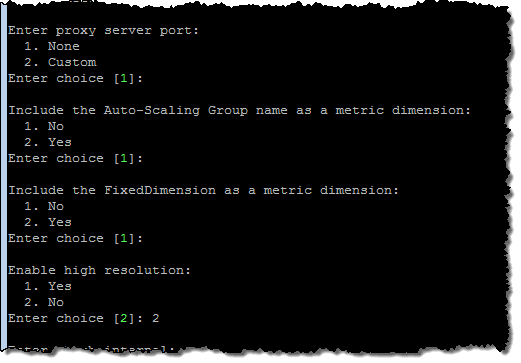Select '2. Yes' under FixedDimension question
The width and height of the screenshot is (521, 363).
pos(48,222)
